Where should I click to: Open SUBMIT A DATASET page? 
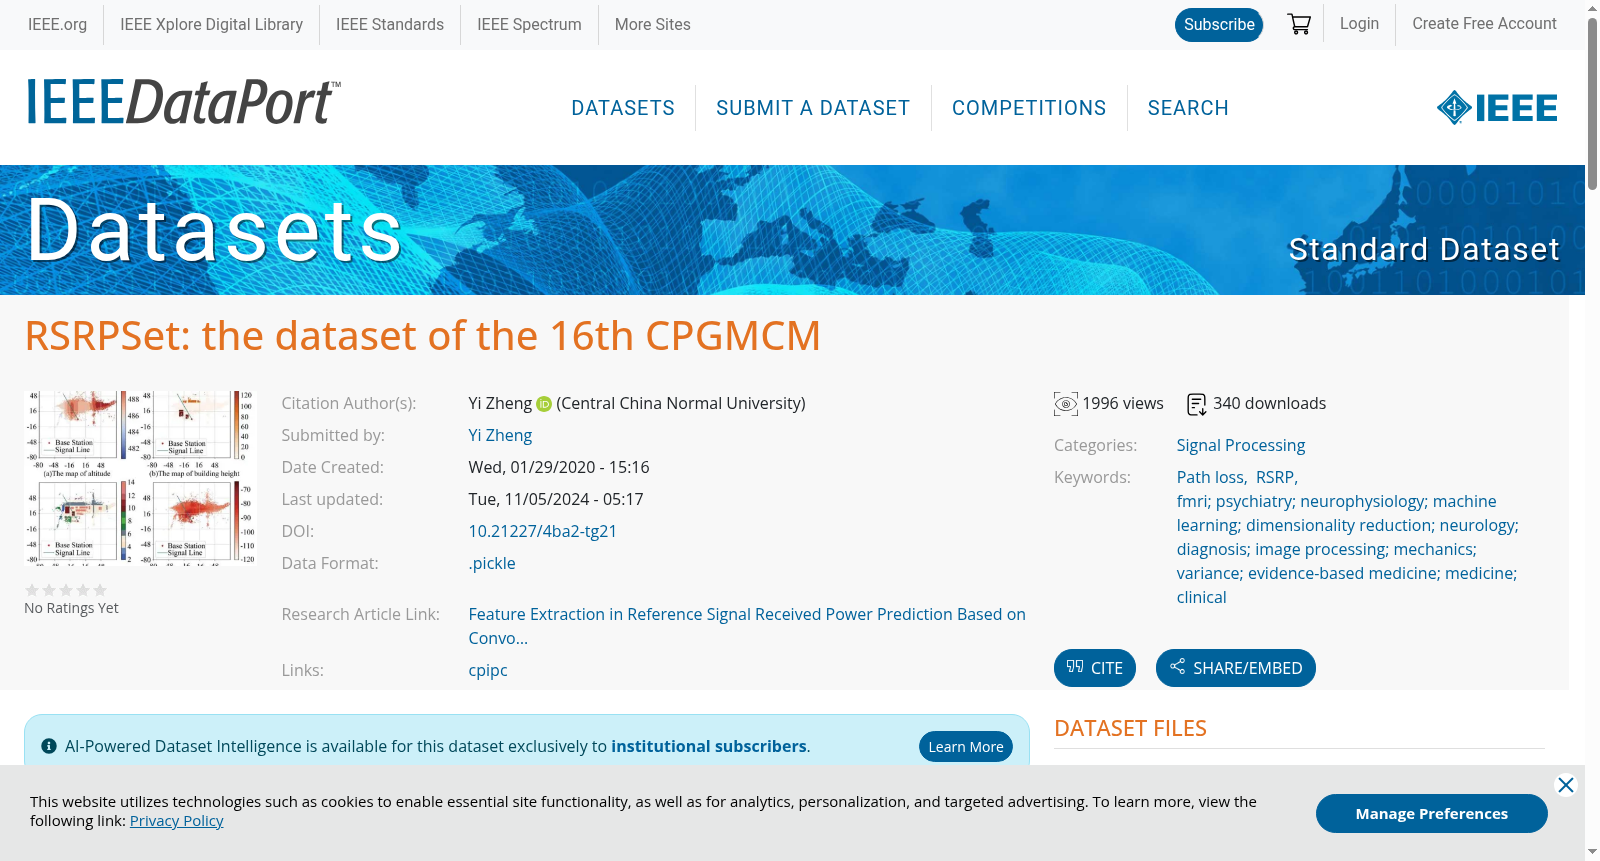[813, 108]
